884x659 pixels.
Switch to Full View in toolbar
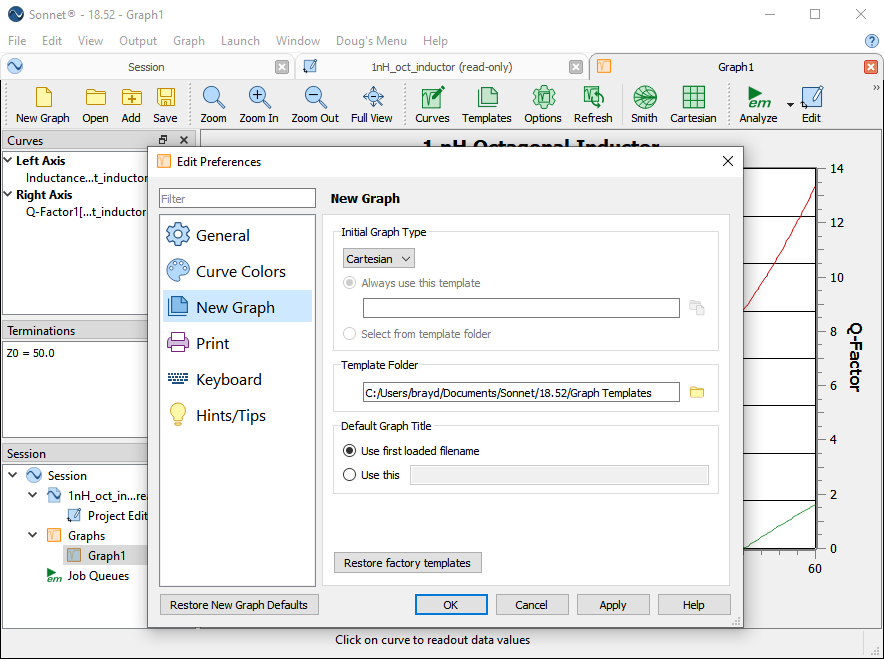click(x=372, y=105)
